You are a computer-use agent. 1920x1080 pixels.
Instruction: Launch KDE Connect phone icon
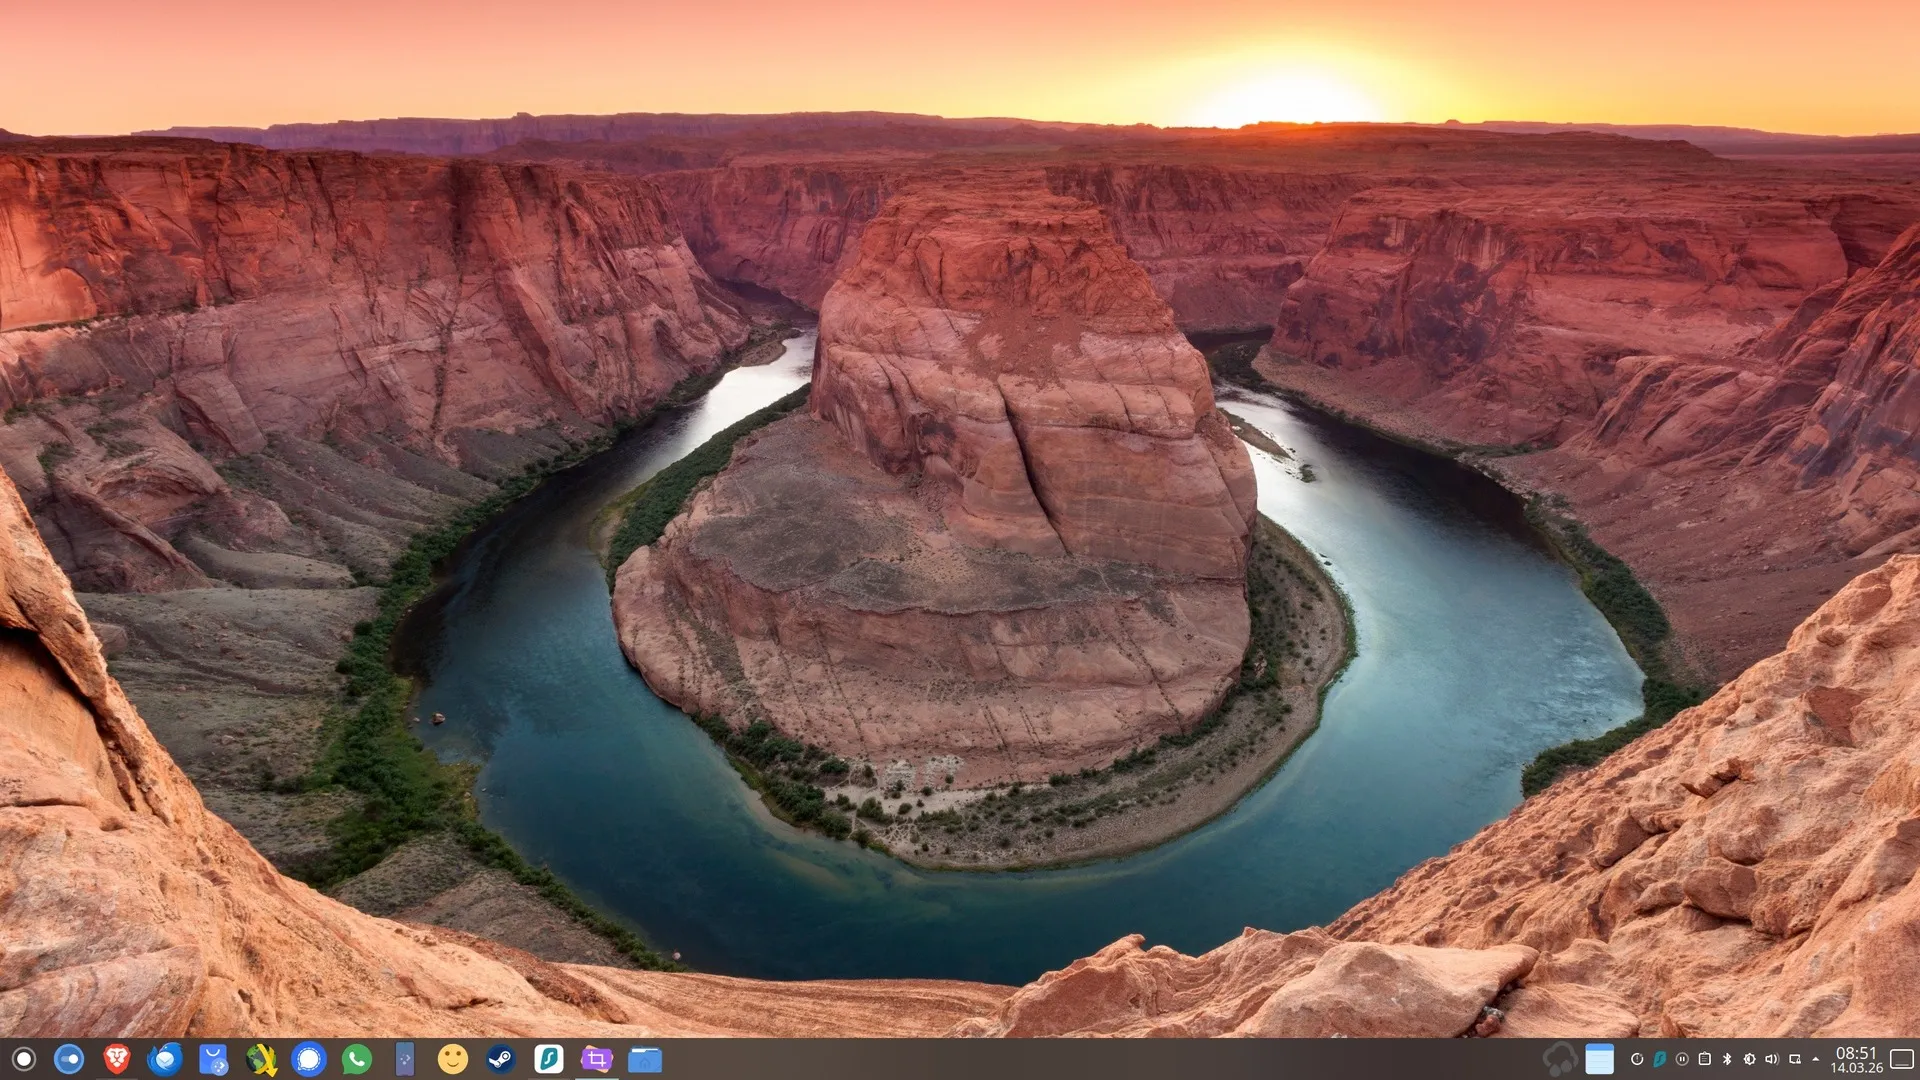(x=405, y=1059)
